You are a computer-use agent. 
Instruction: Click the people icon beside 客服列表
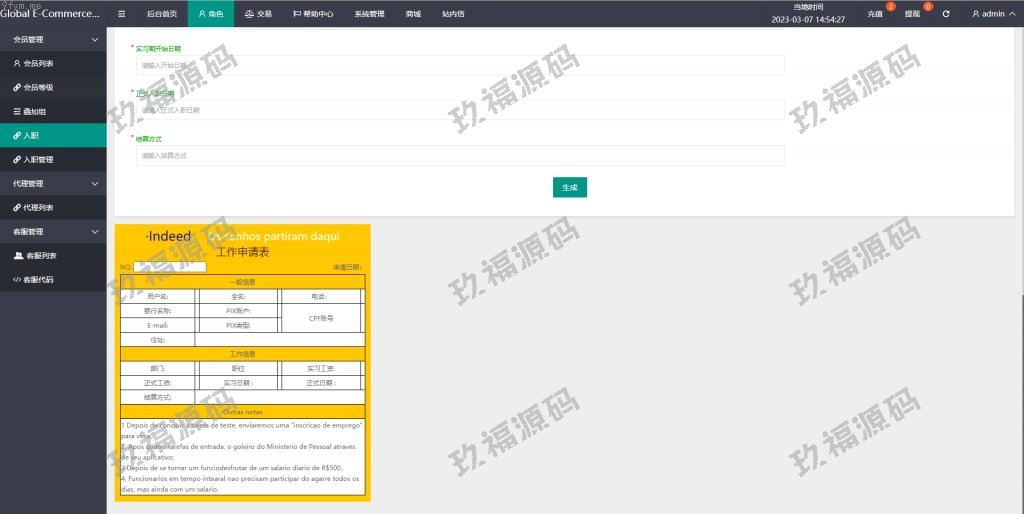(18, 255)
